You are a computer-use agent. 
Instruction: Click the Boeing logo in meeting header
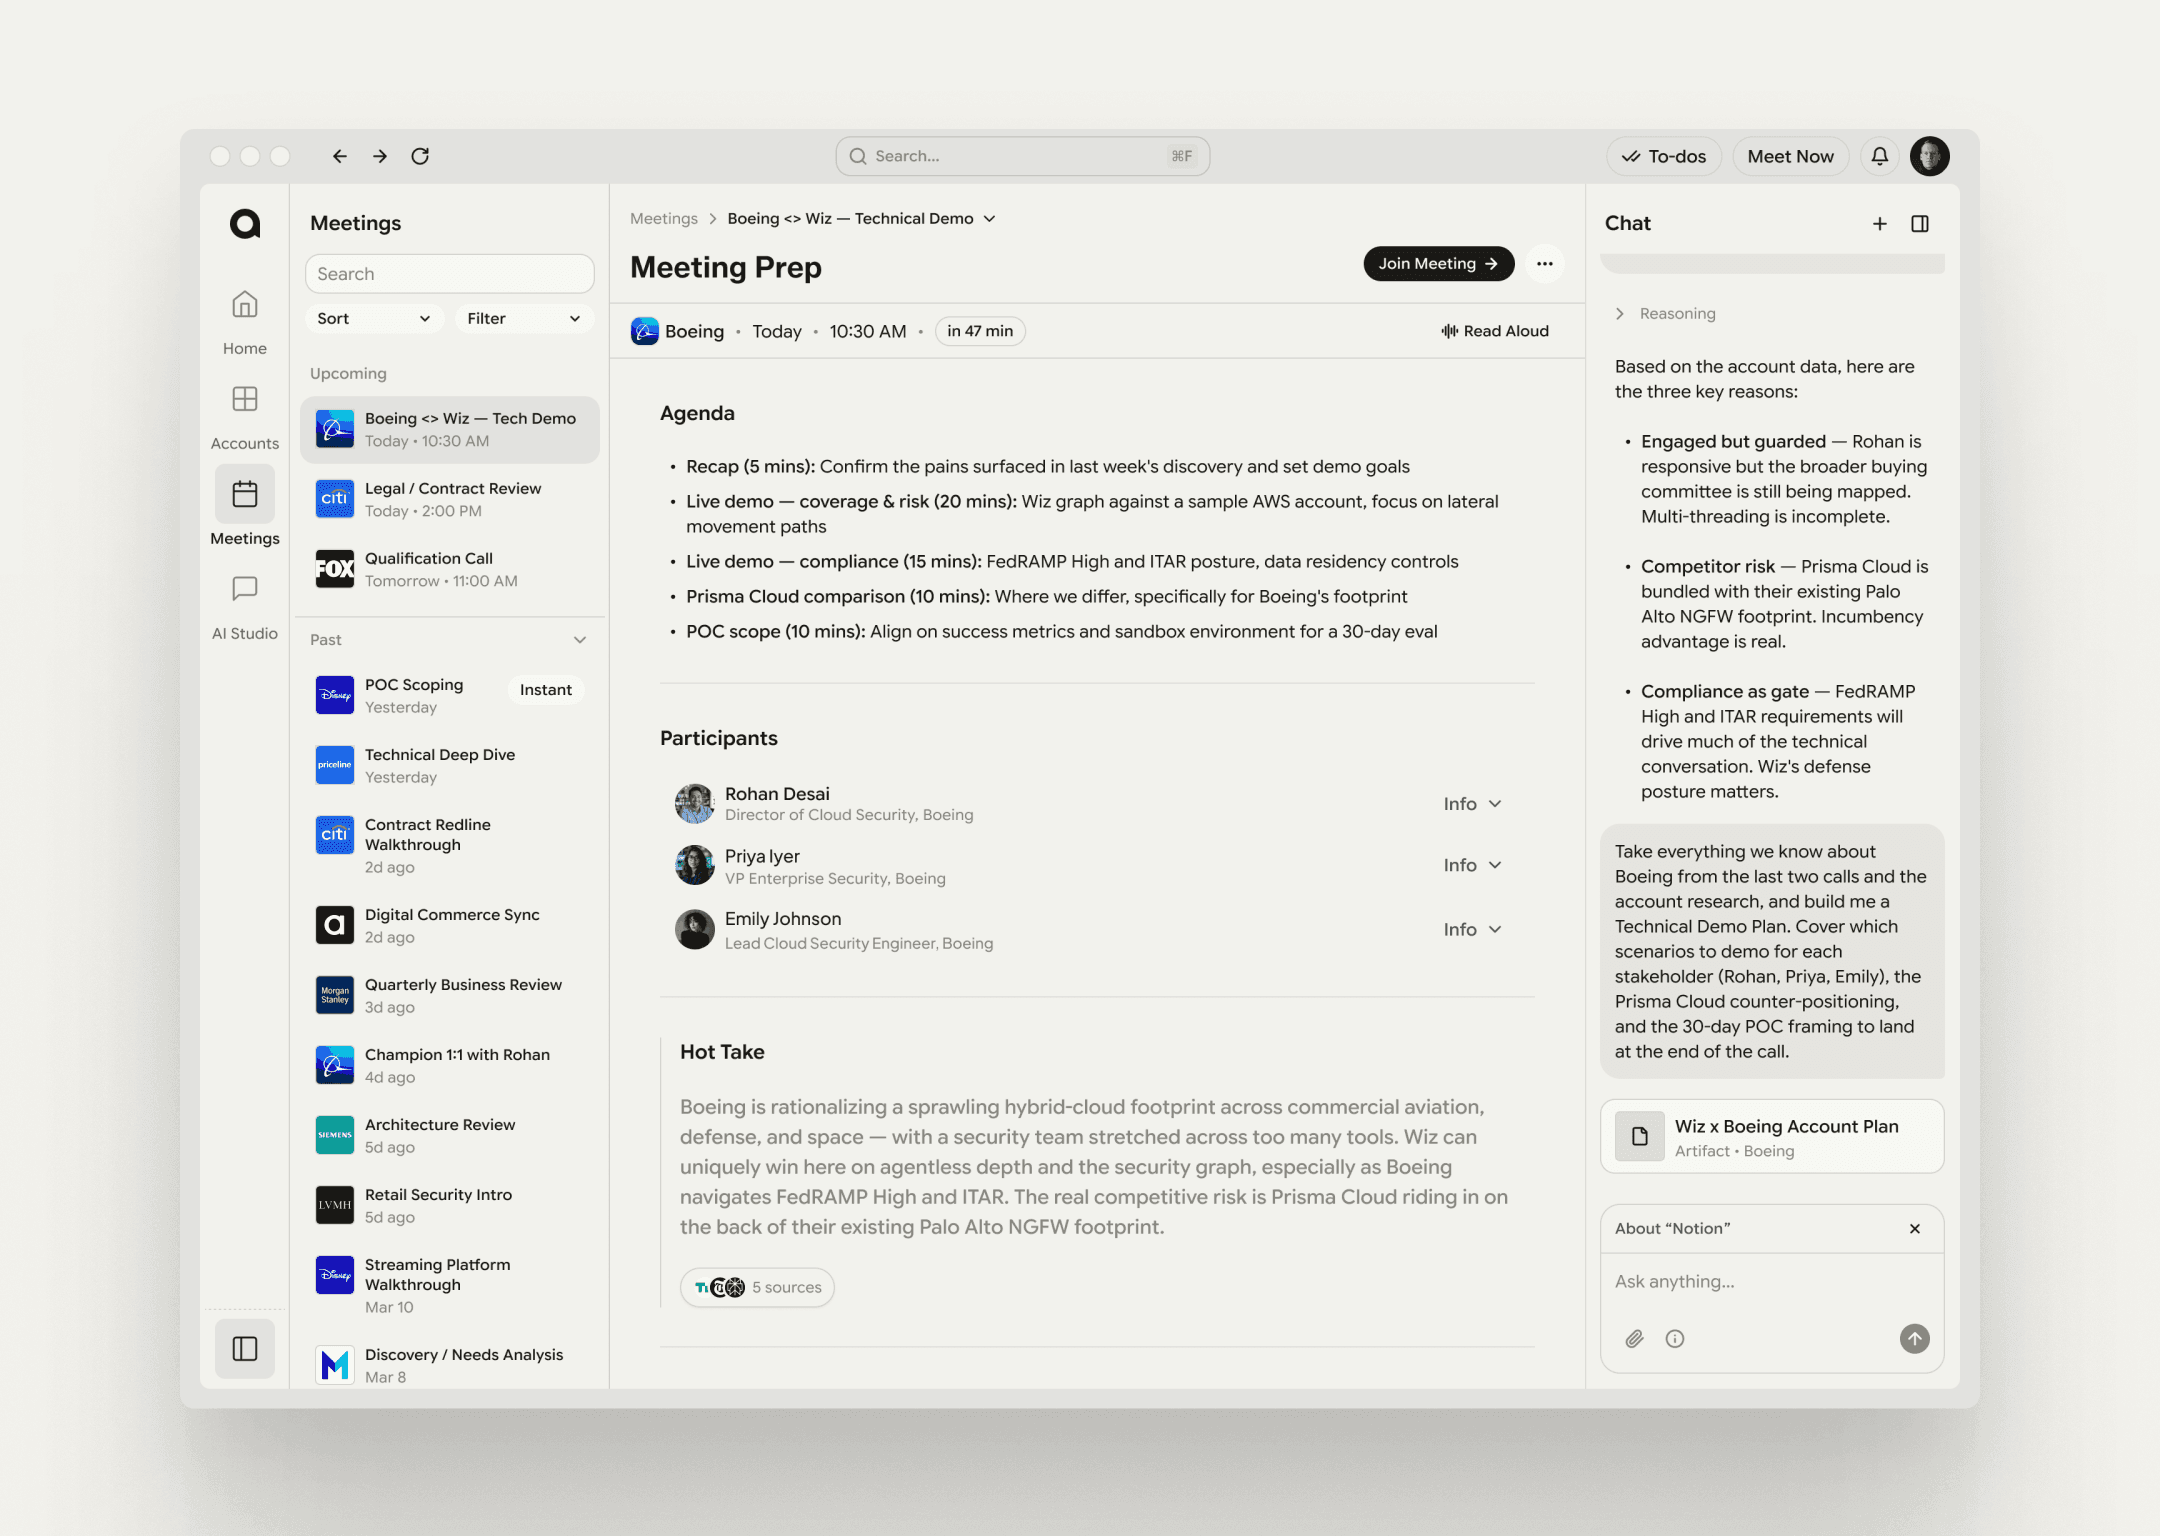(x=645, y=331)
